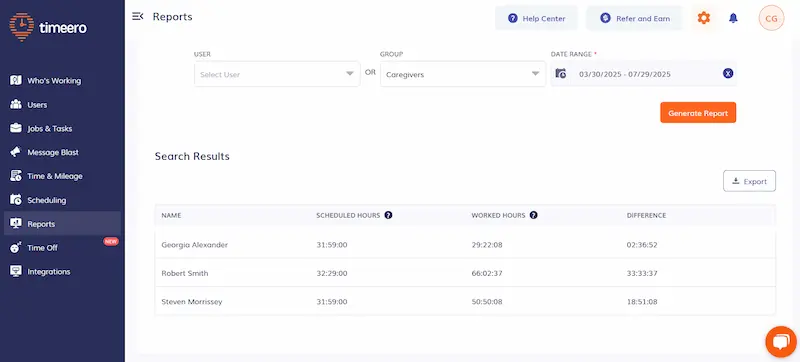This screenshot has width=800, height=362.
Task: Open the Help Center button
Action: coord(536,18)
